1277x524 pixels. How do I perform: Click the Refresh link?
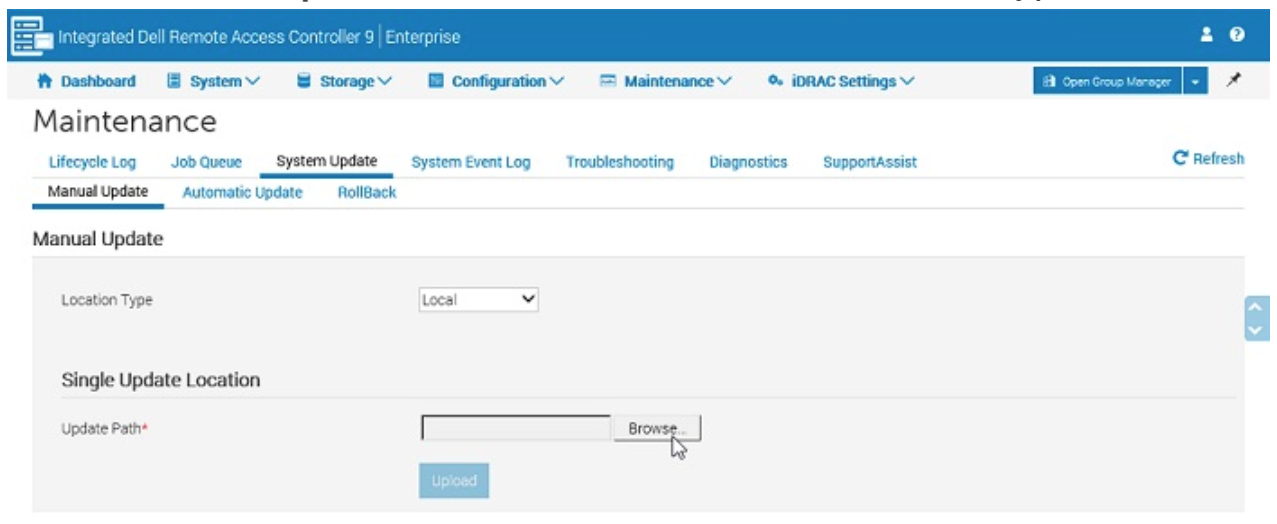pos(1208,158)
